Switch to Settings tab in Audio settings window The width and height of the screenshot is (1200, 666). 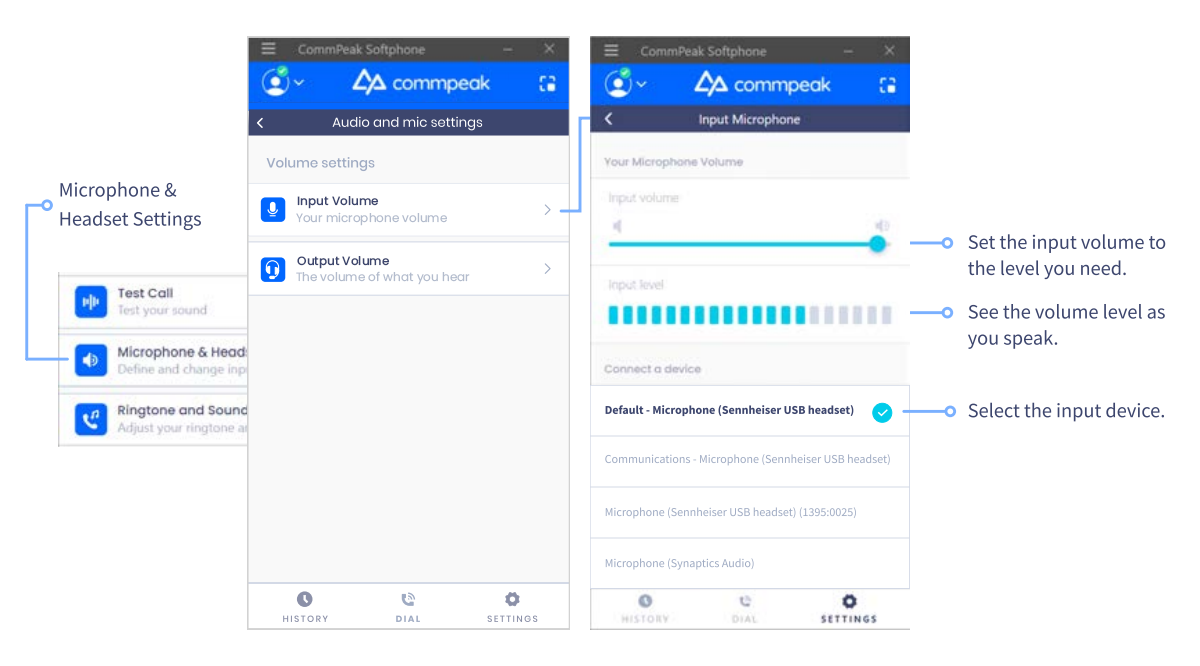click(512, 607)
